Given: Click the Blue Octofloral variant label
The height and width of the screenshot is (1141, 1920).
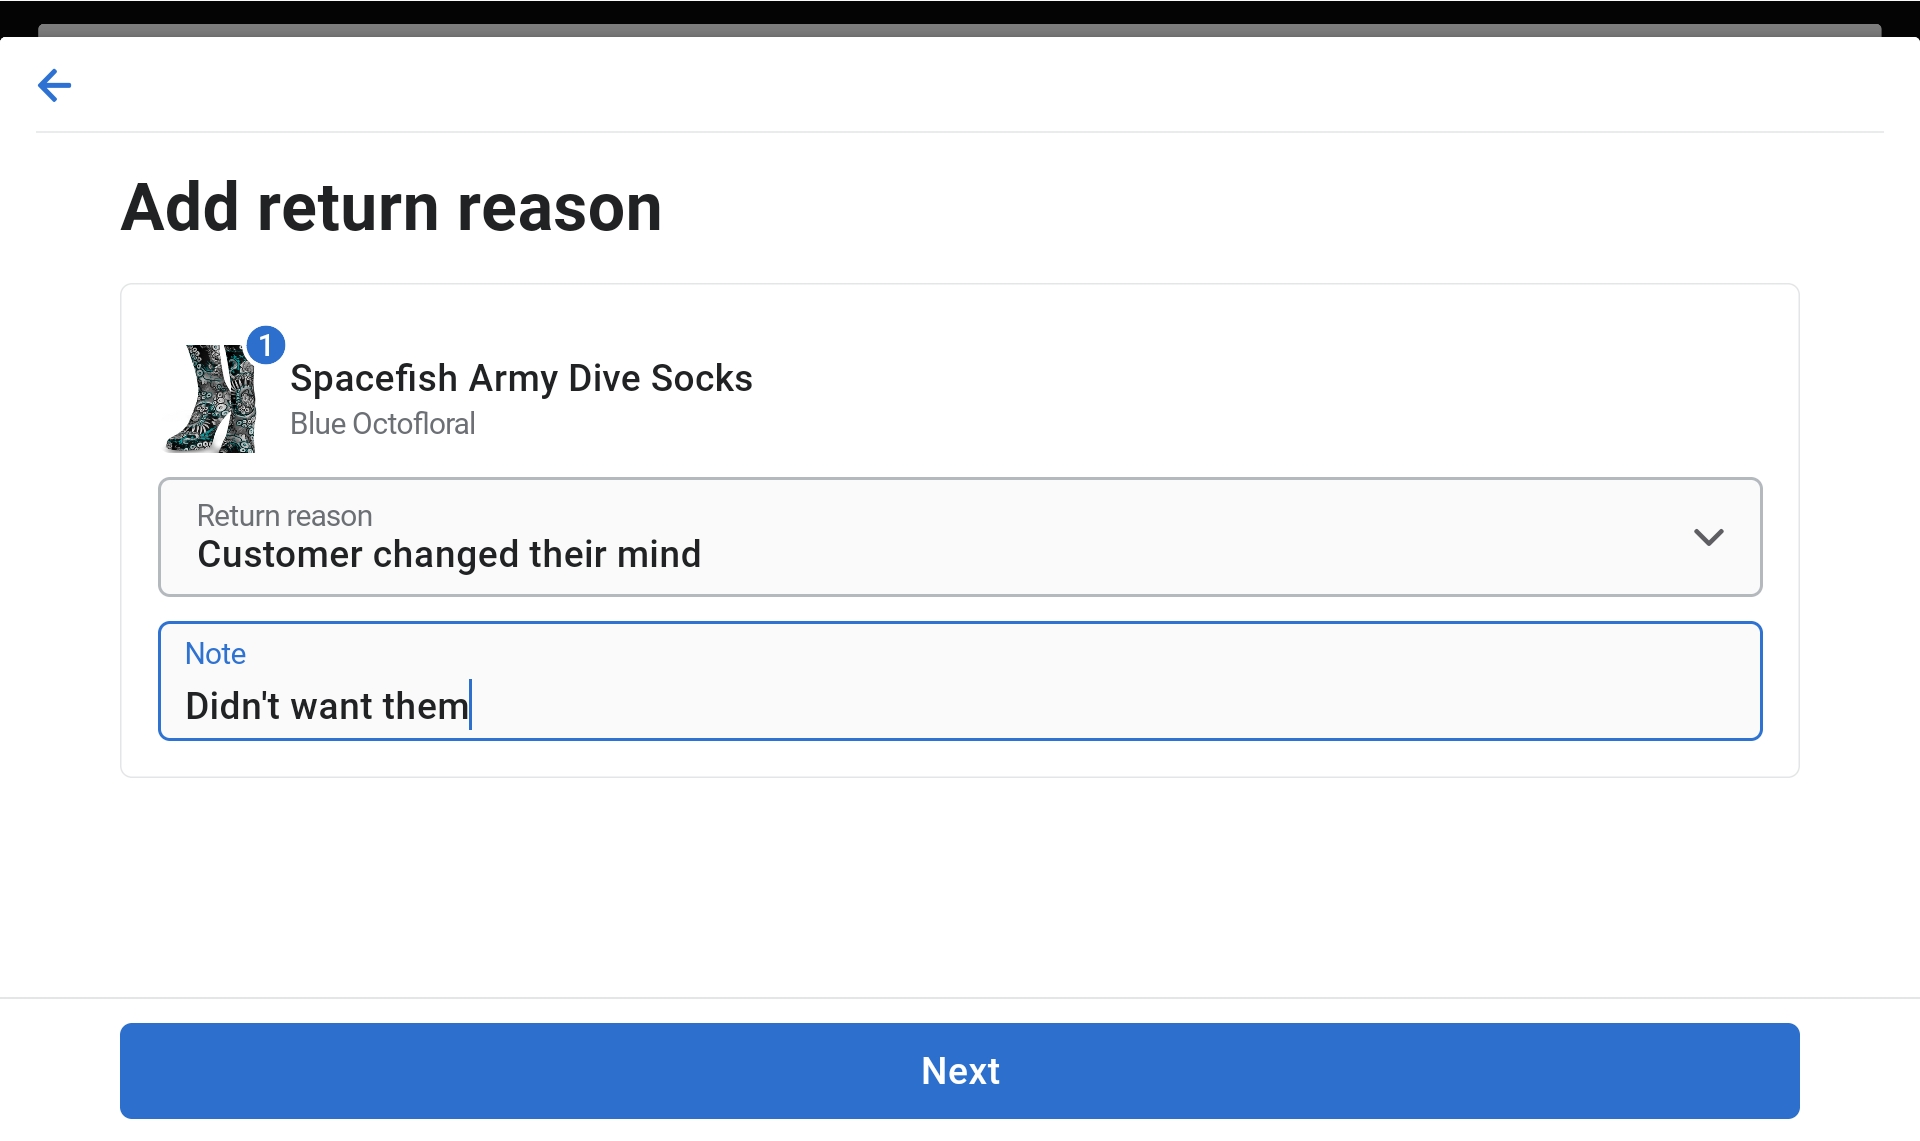Looking at the screenshot, I should tap(382, 424).
